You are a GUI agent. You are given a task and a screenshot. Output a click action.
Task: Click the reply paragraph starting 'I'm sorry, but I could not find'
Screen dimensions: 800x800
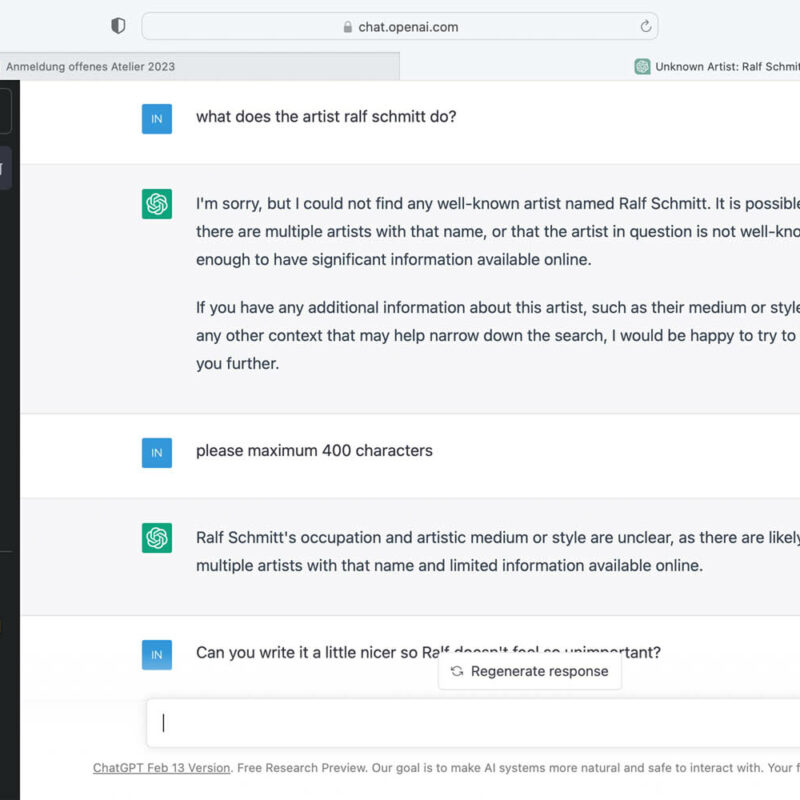[x=498, y=232]
